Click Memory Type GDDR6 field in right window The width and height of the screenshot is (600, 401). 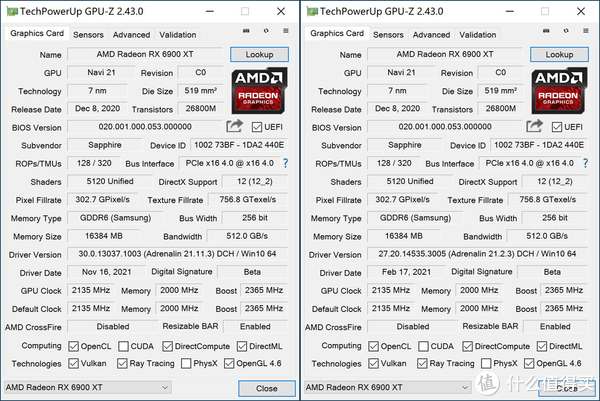click(415, 218)
